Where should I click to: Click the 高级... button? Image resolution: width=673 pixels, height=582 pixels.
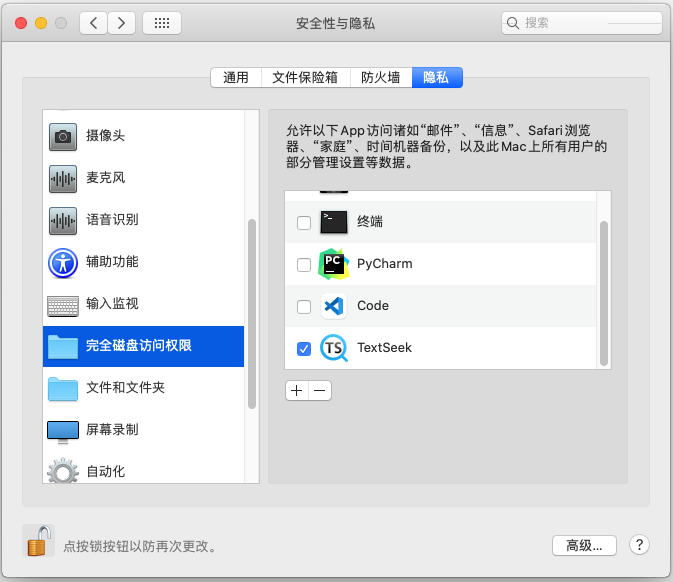(584, 545)
